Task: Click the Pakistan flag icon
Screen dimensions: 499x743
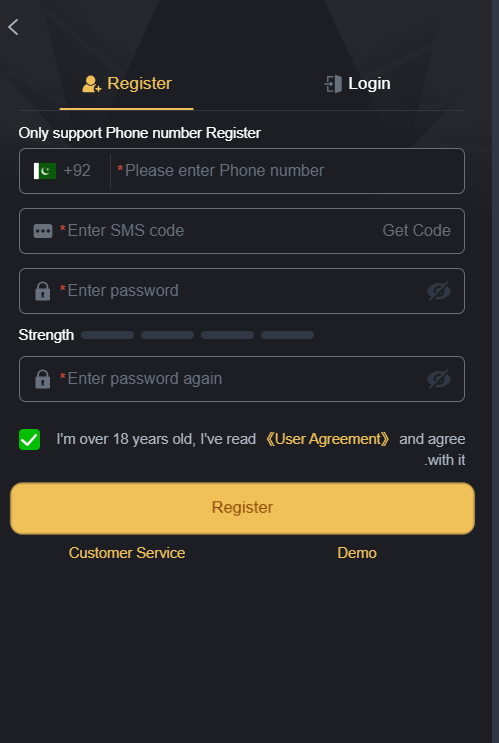Action: pos(45,171)
